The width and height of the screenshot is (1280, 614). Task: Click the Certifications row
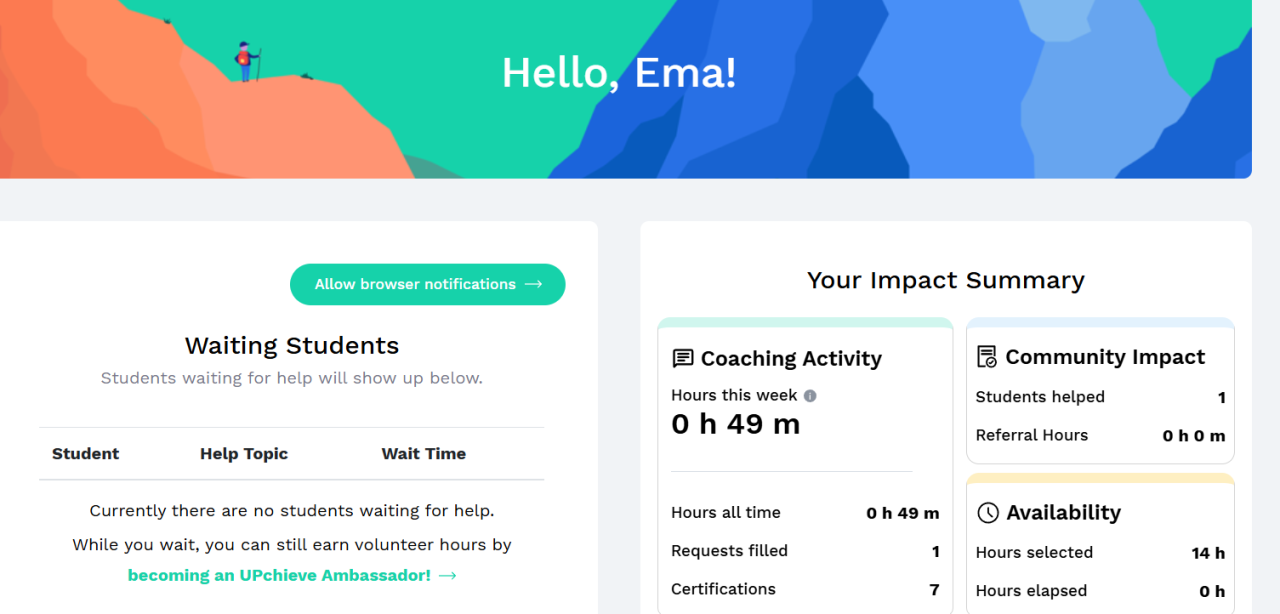[805, 589]
